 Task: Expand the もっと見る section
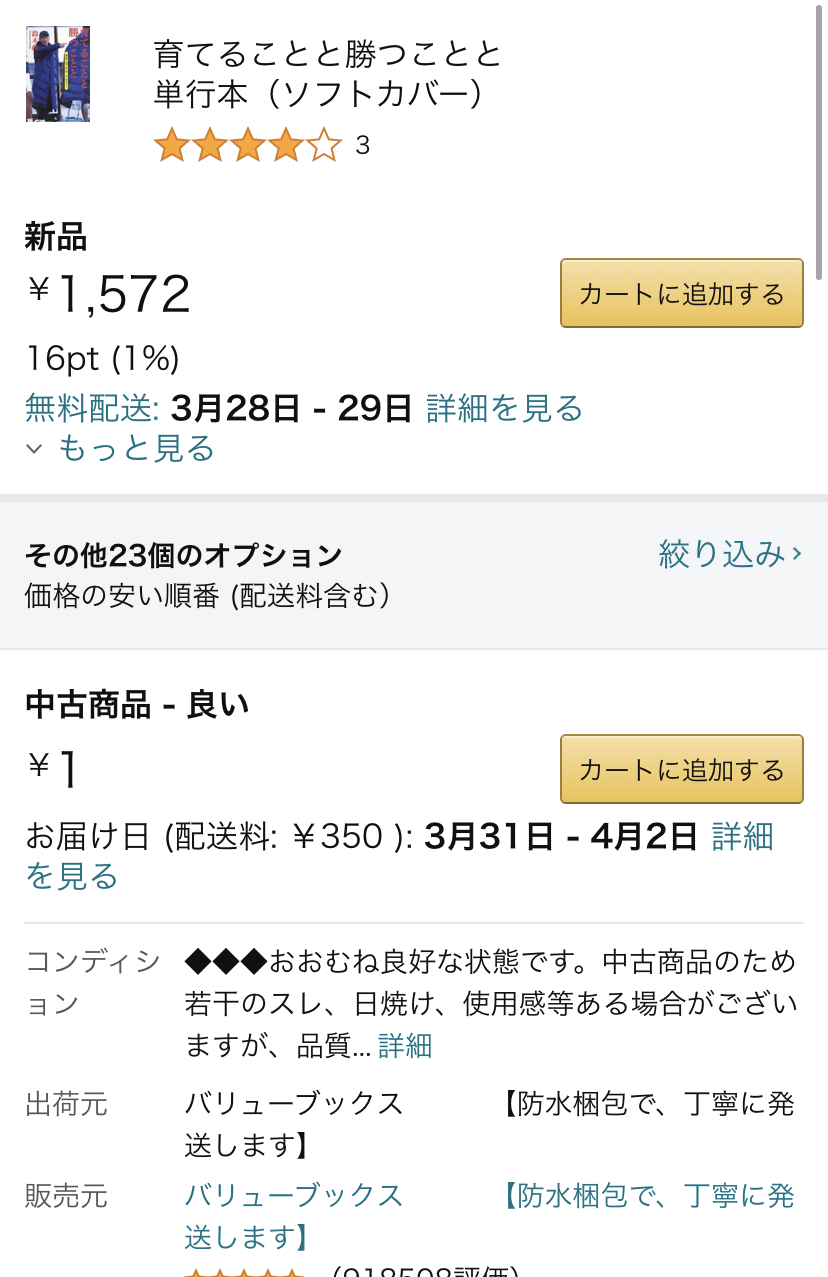pyautogui.click(x=136, y=448)
